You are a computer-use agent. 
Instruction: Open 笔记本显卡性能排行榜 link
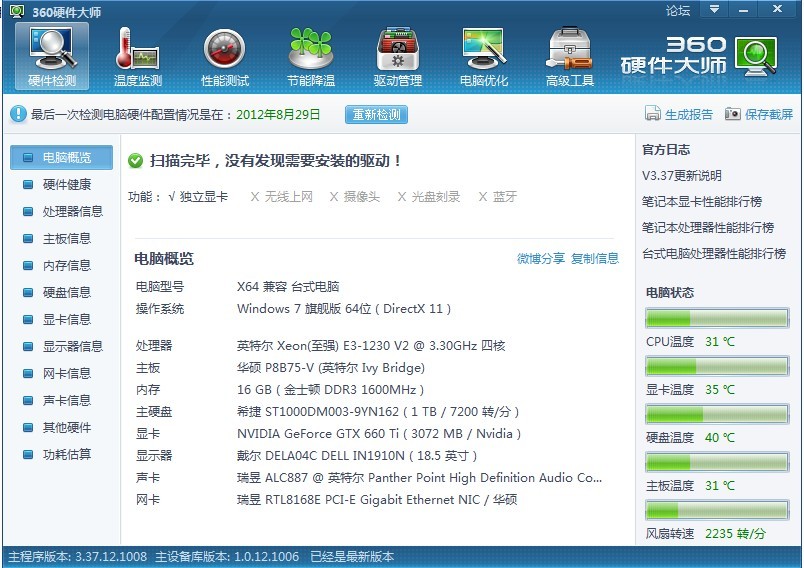click(x=701, y=201)
